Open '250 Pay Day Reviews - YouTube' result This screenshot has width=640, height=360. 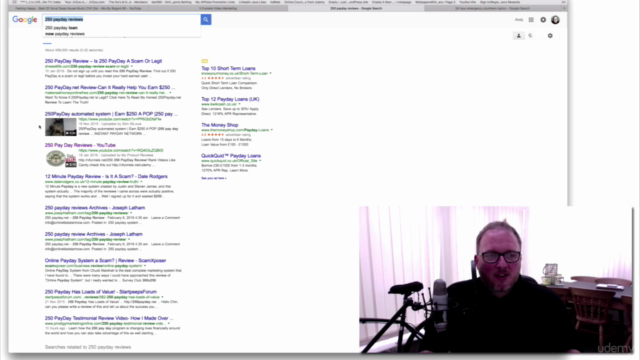point(80,145)
